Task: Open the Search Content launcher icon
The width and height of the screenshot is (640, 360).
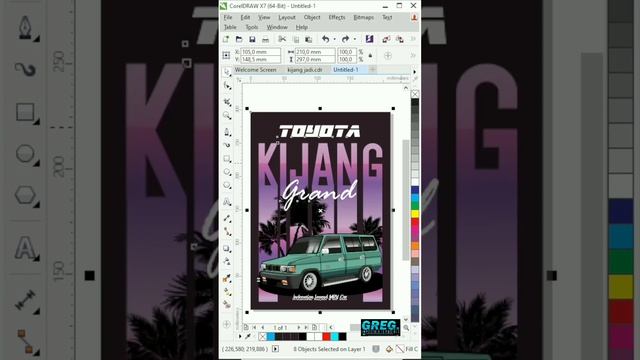Action: coord(369,39)
